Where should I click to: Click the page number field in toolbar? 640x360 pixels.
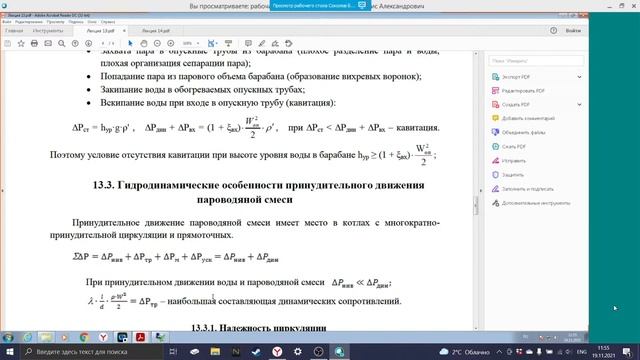click(103, 43)
